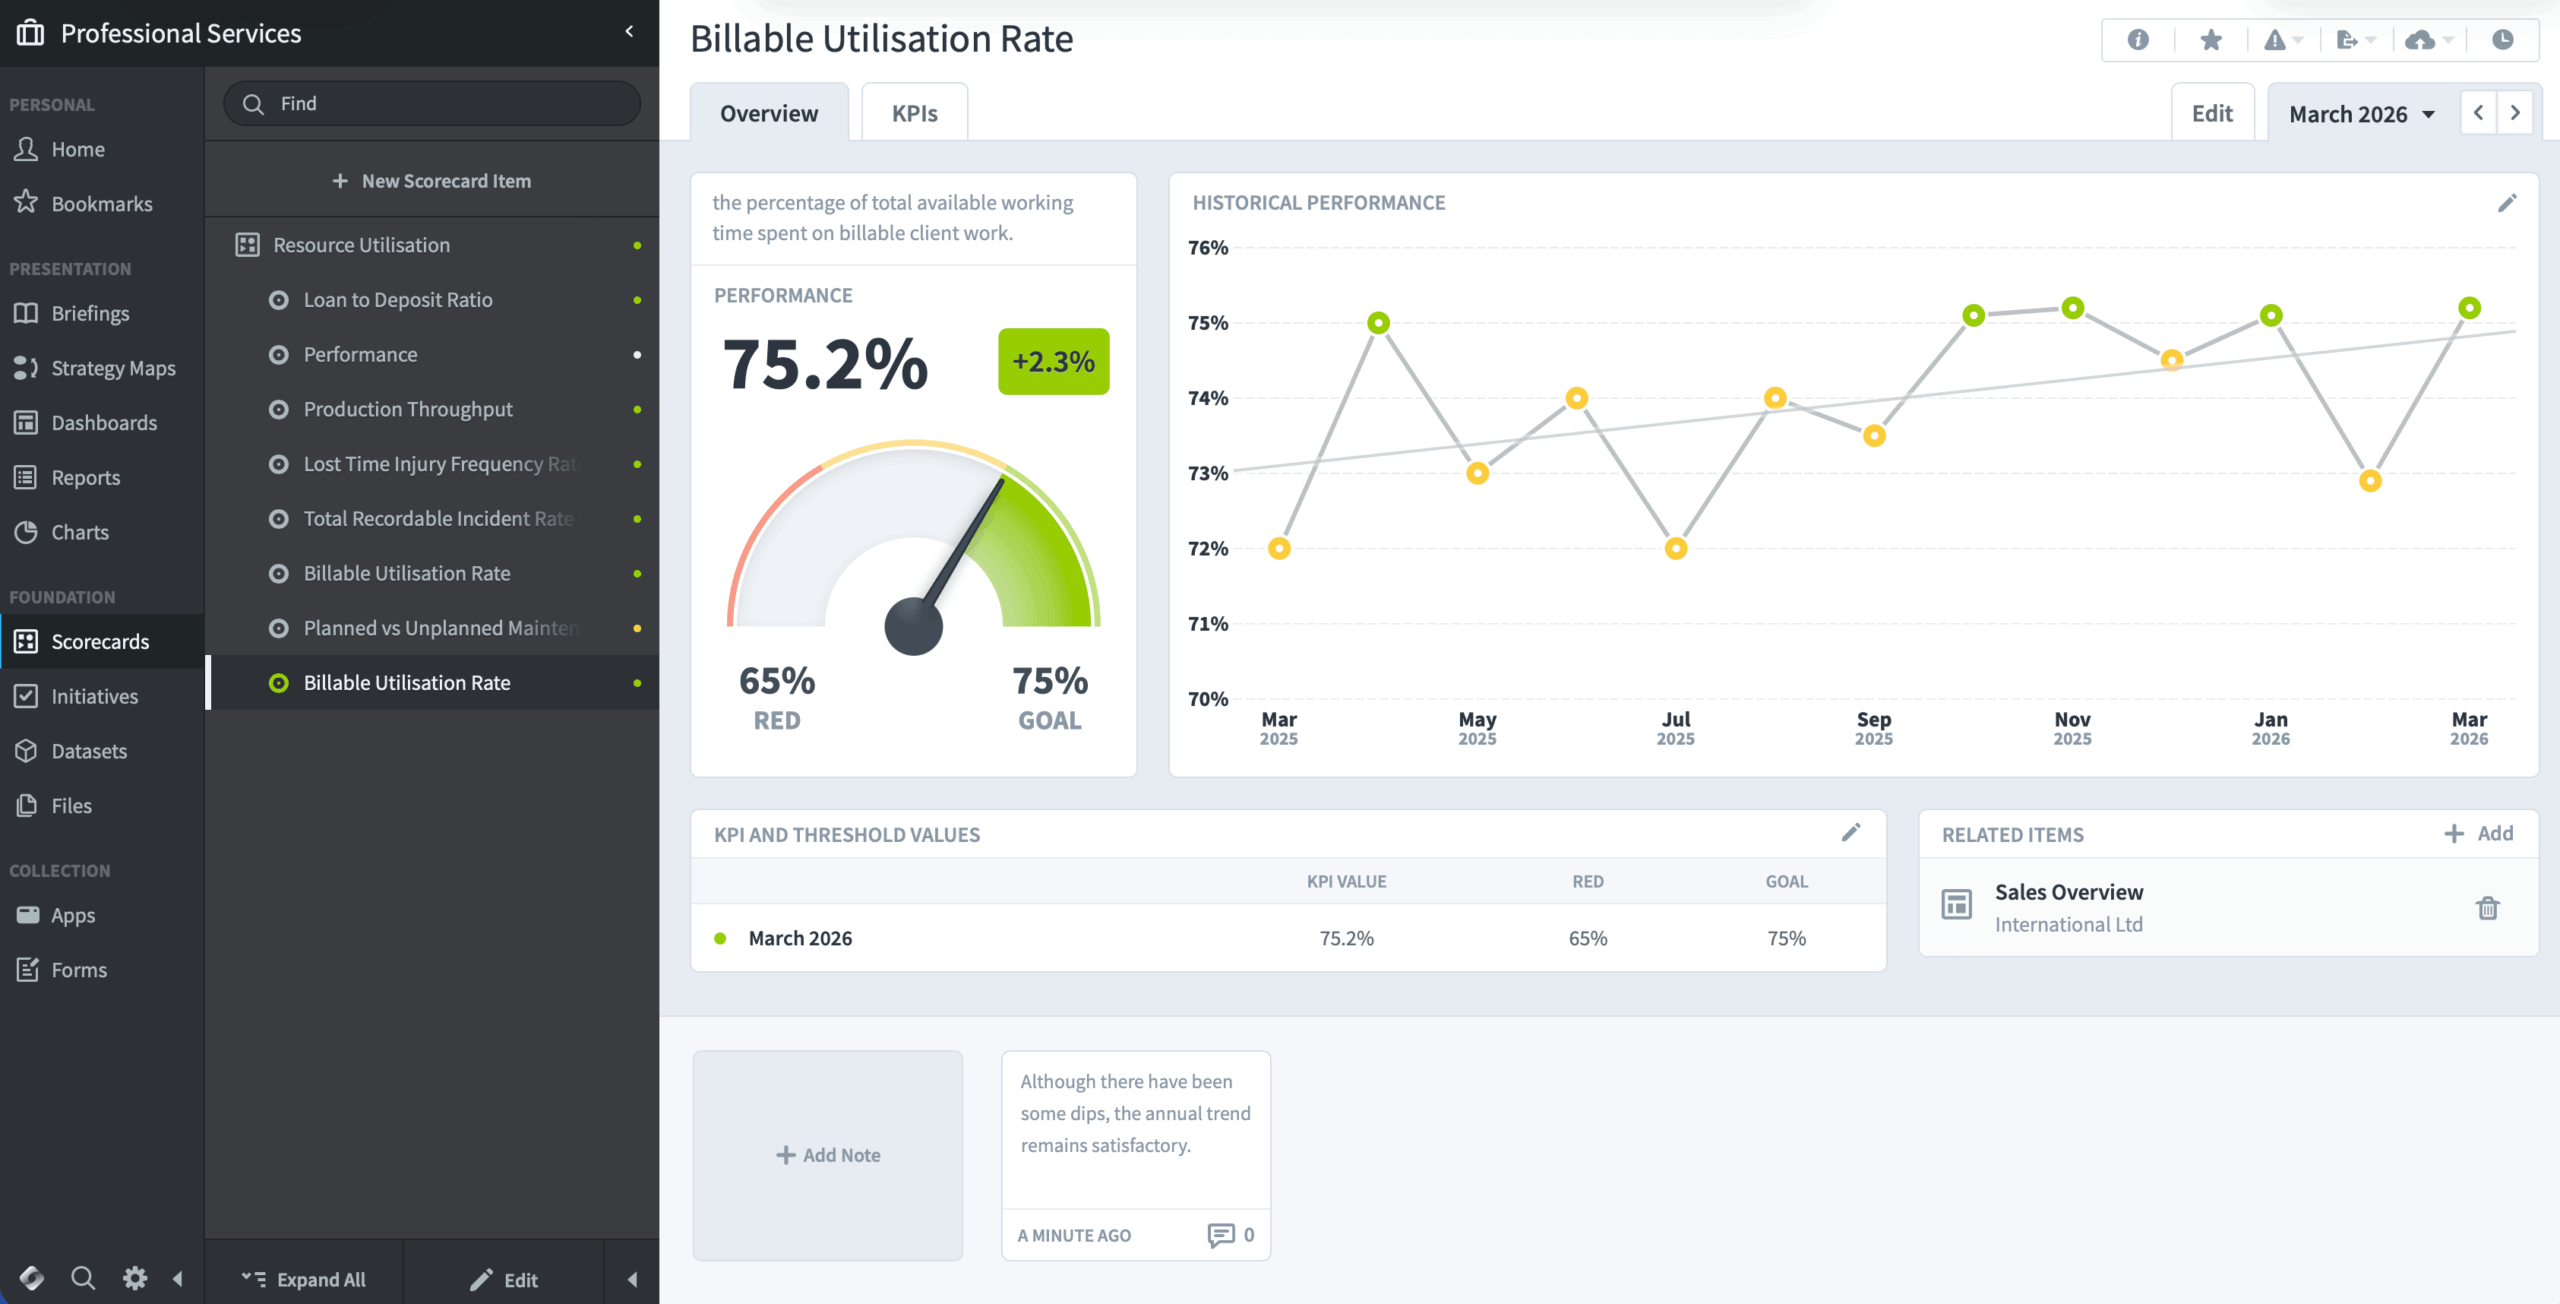This screenshot has width=2560, height=1304.
Task: Edit the Historical Performance chart
Action: [2508, 202]
